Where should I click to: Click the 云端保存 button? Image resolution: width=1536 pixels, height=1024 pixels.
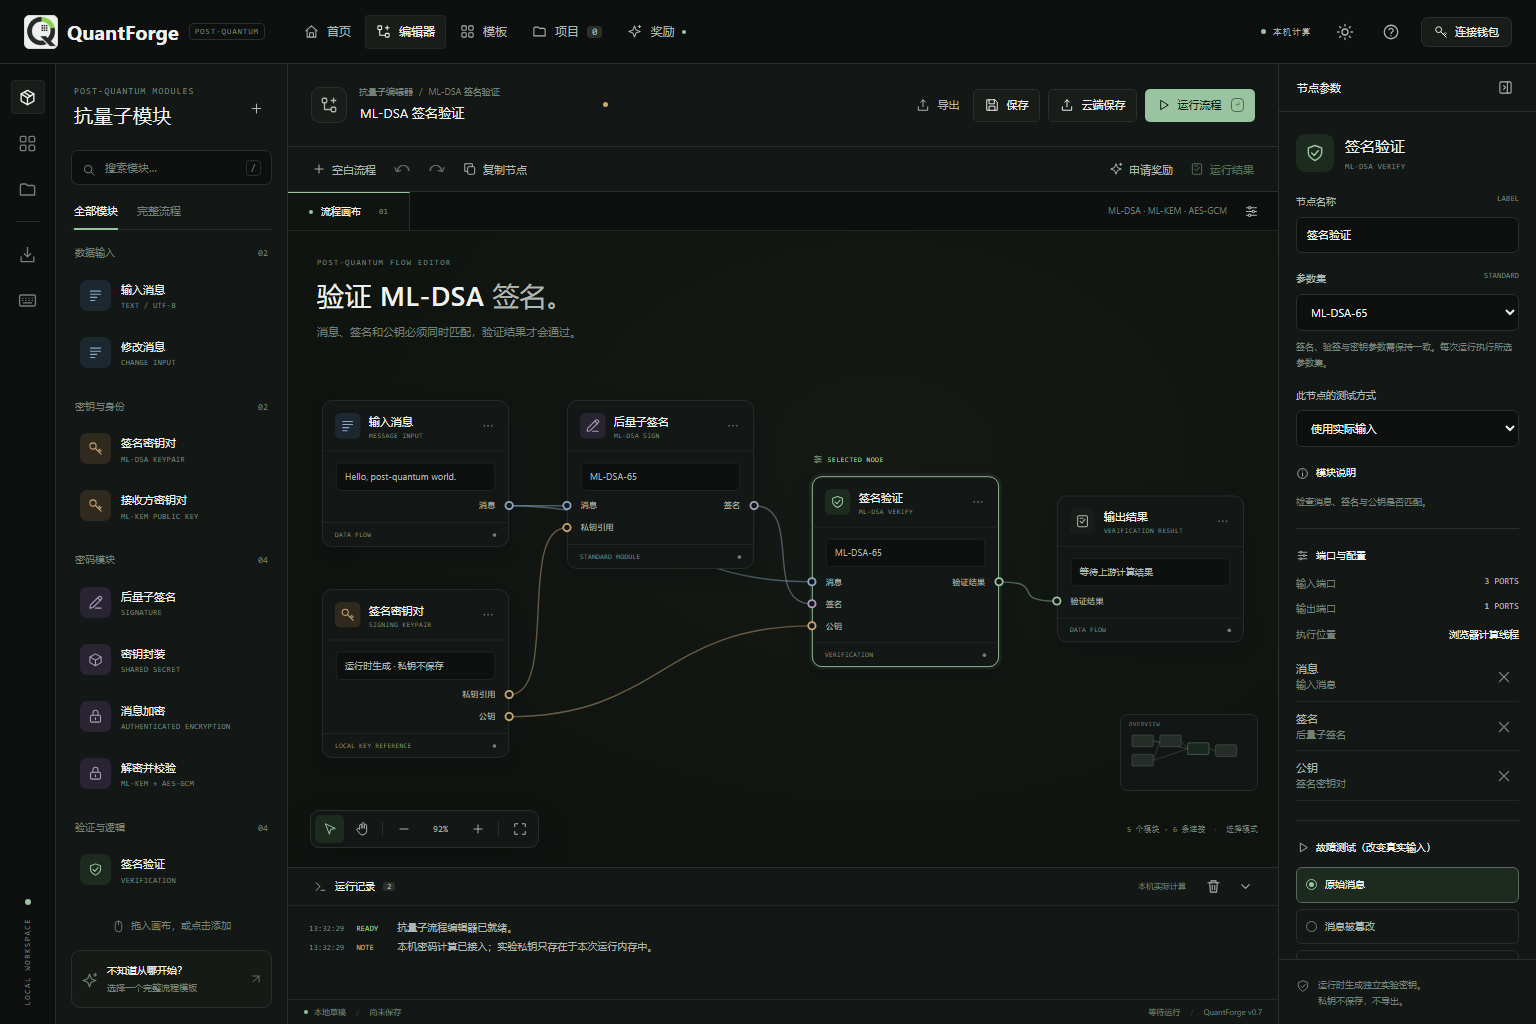1092,105
